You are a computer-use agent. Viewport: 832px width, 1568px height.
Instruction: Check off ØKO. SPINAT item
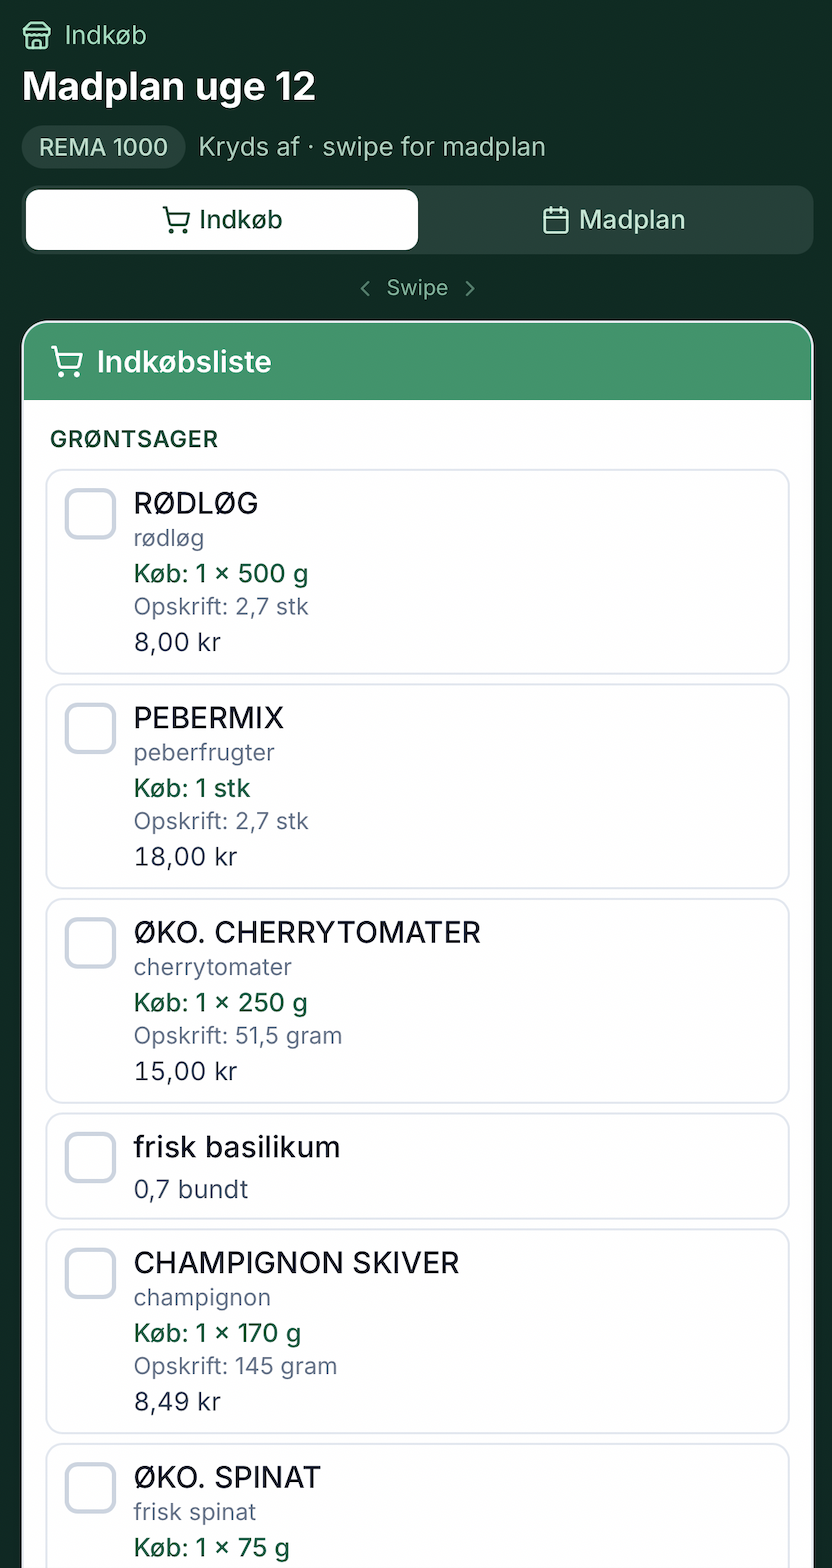click(91, 1488)
